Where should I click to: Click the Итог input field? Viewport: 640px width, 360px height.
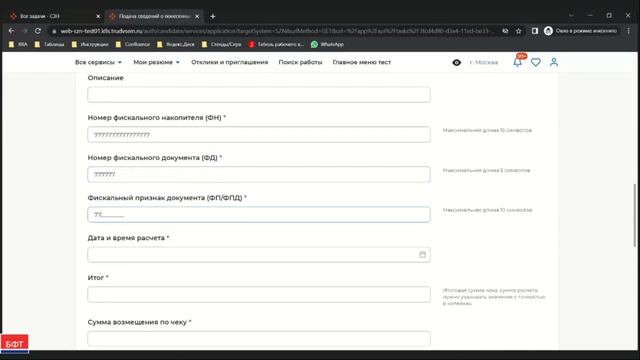pyautogui.click(x=259, y=294)
